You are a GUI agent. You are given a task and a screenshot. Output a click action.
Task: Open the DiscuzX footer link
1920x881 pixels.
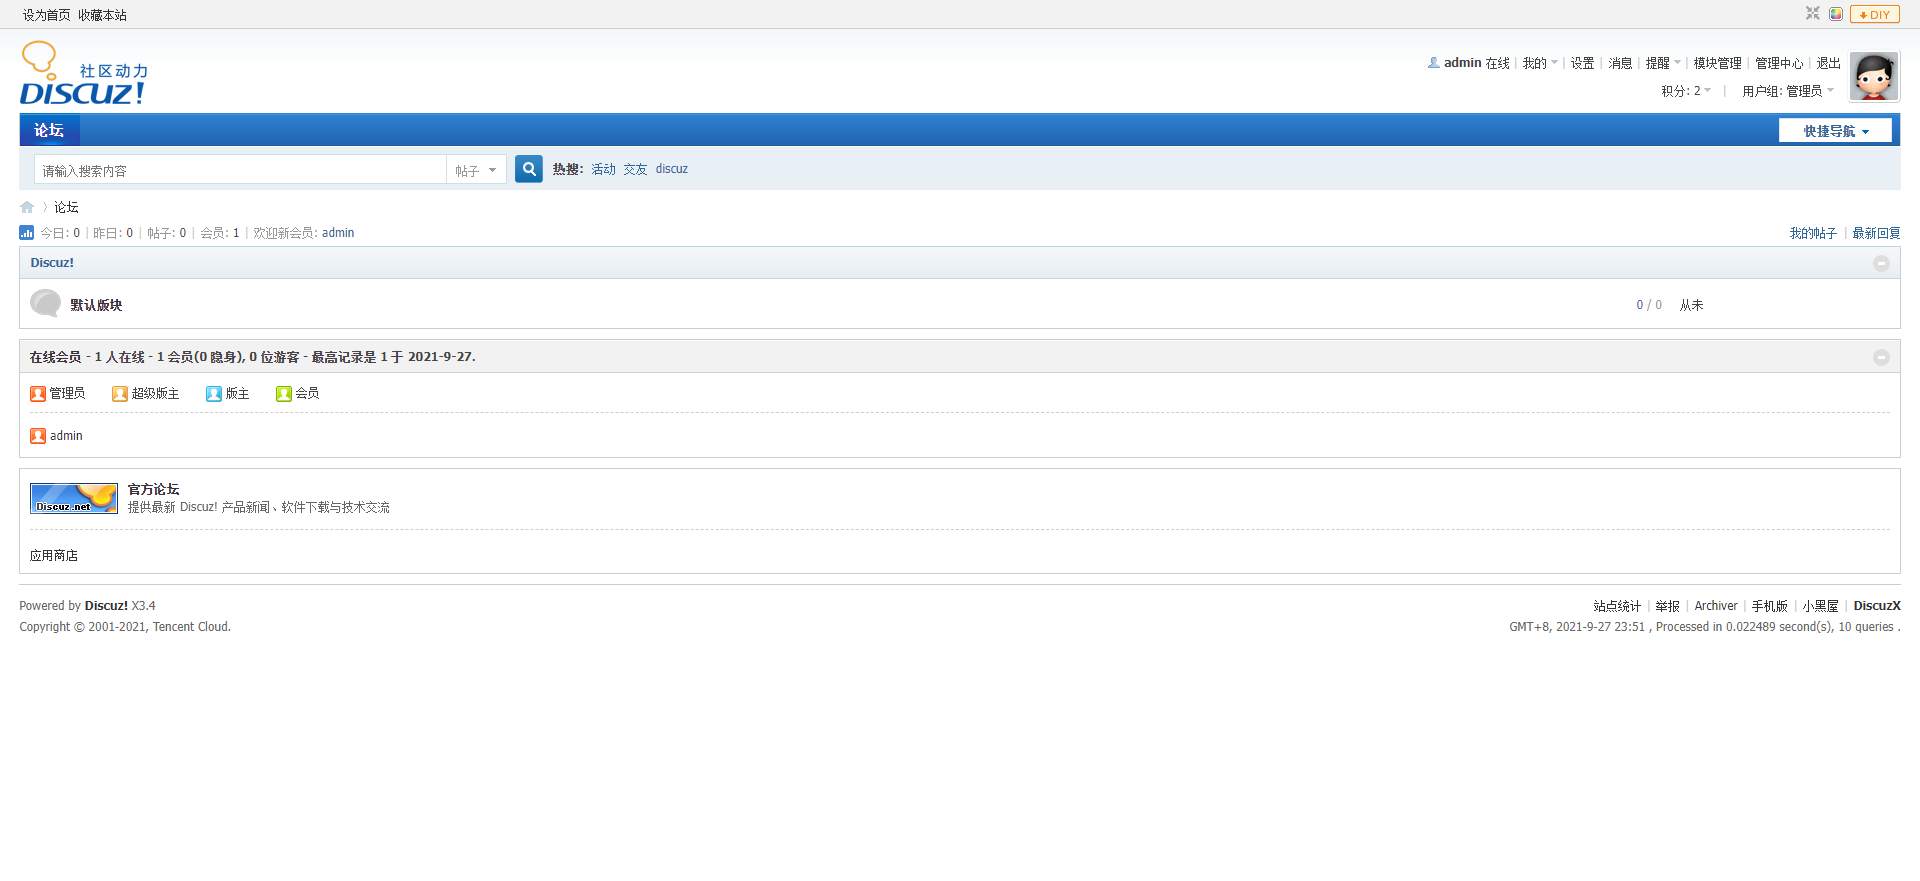tap(1877, 606)
